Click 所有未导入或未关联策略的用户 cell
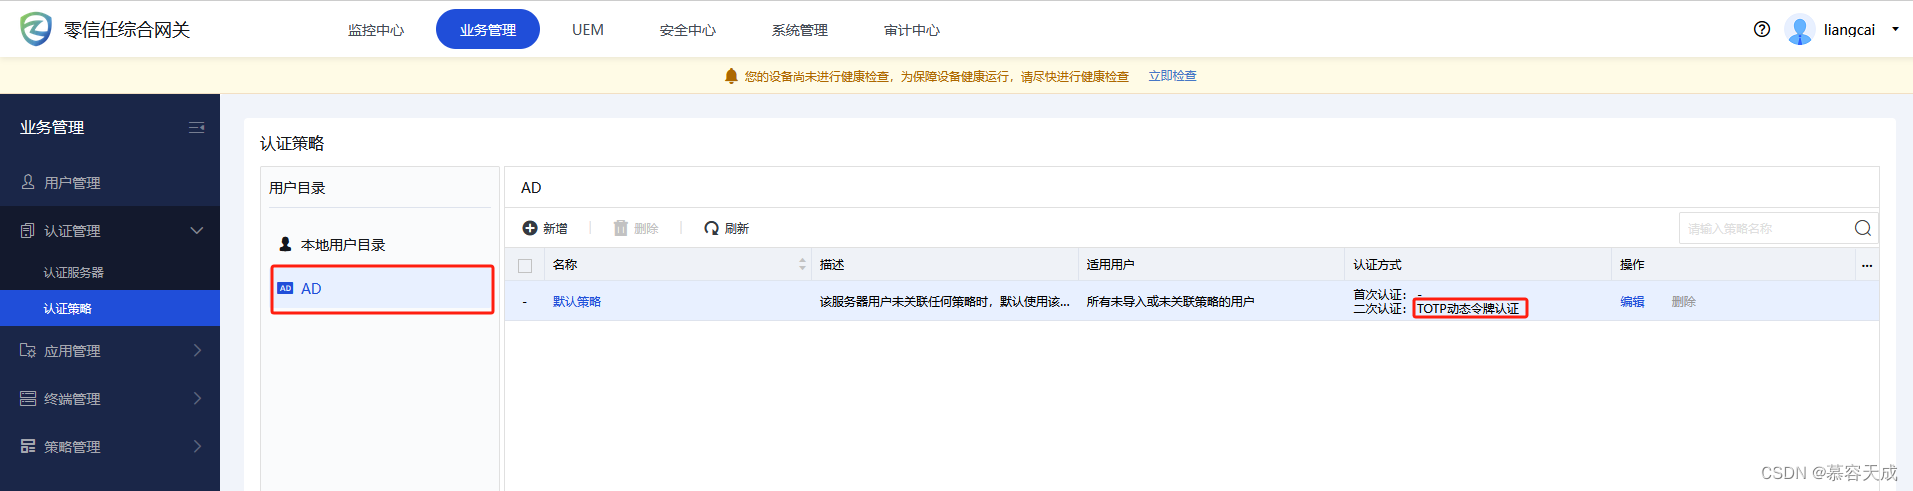The height and width of the screenshot is (491, 1913). pos(1170,301)
